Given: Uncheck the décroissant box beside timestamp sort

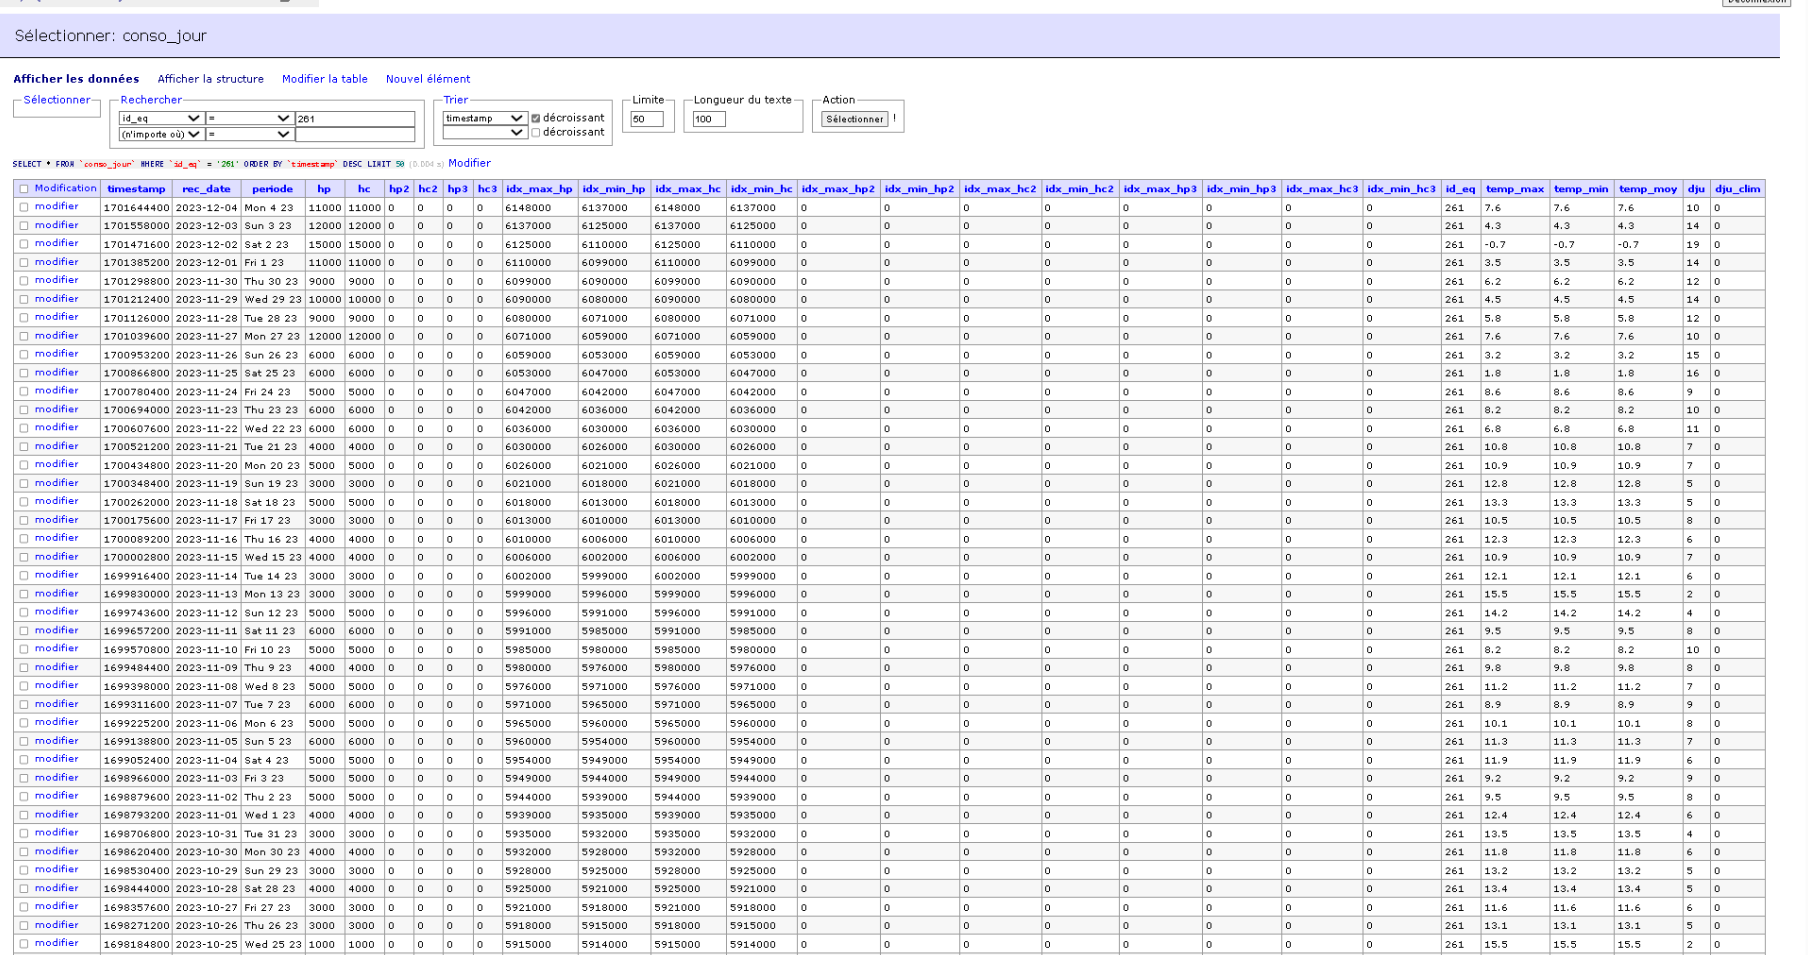Looking at the screenshot, I should [x=536, y=118].
